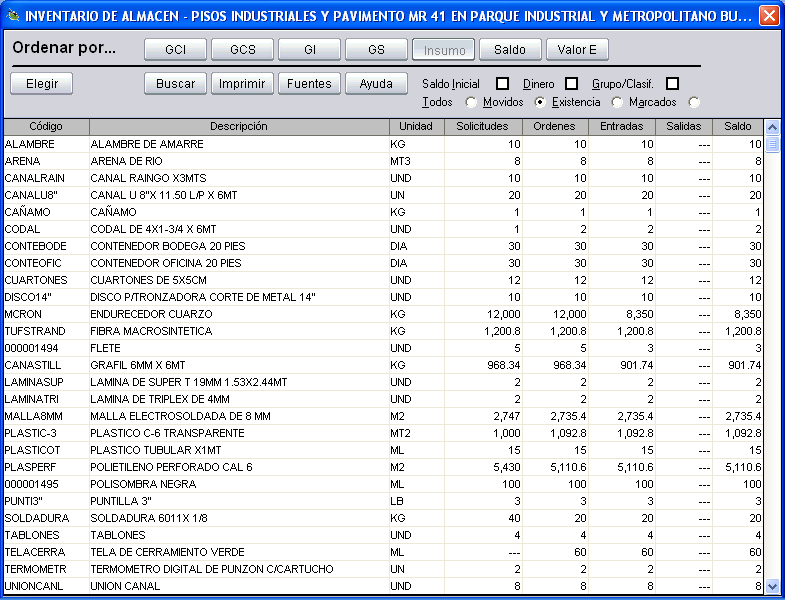Click the Código column header
785x600 pixels.
pyautogui.click(x=46, y=127)
